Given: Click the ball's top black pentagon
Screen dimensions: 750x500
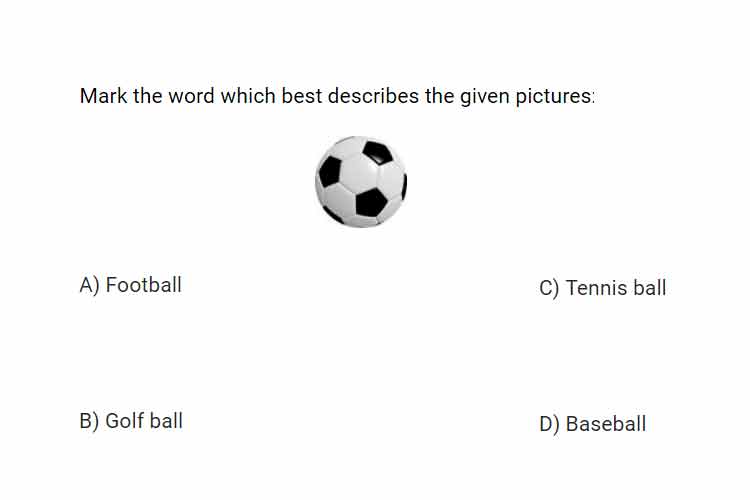Looking at the screenshot, I should coord(377,152).
